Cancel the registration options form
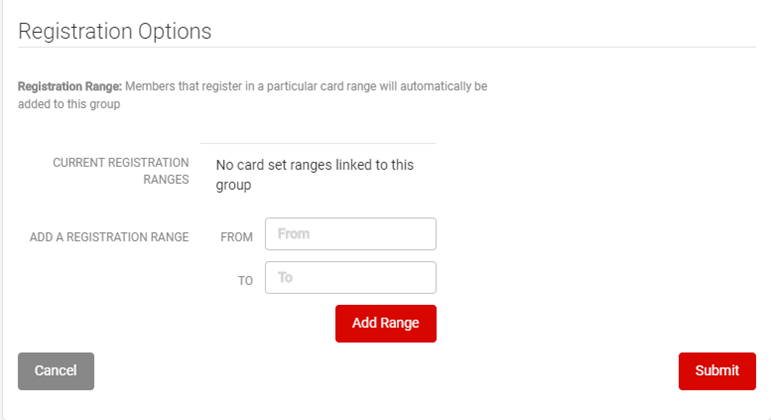This screenshot has width=771, height=420. point(56,371)
